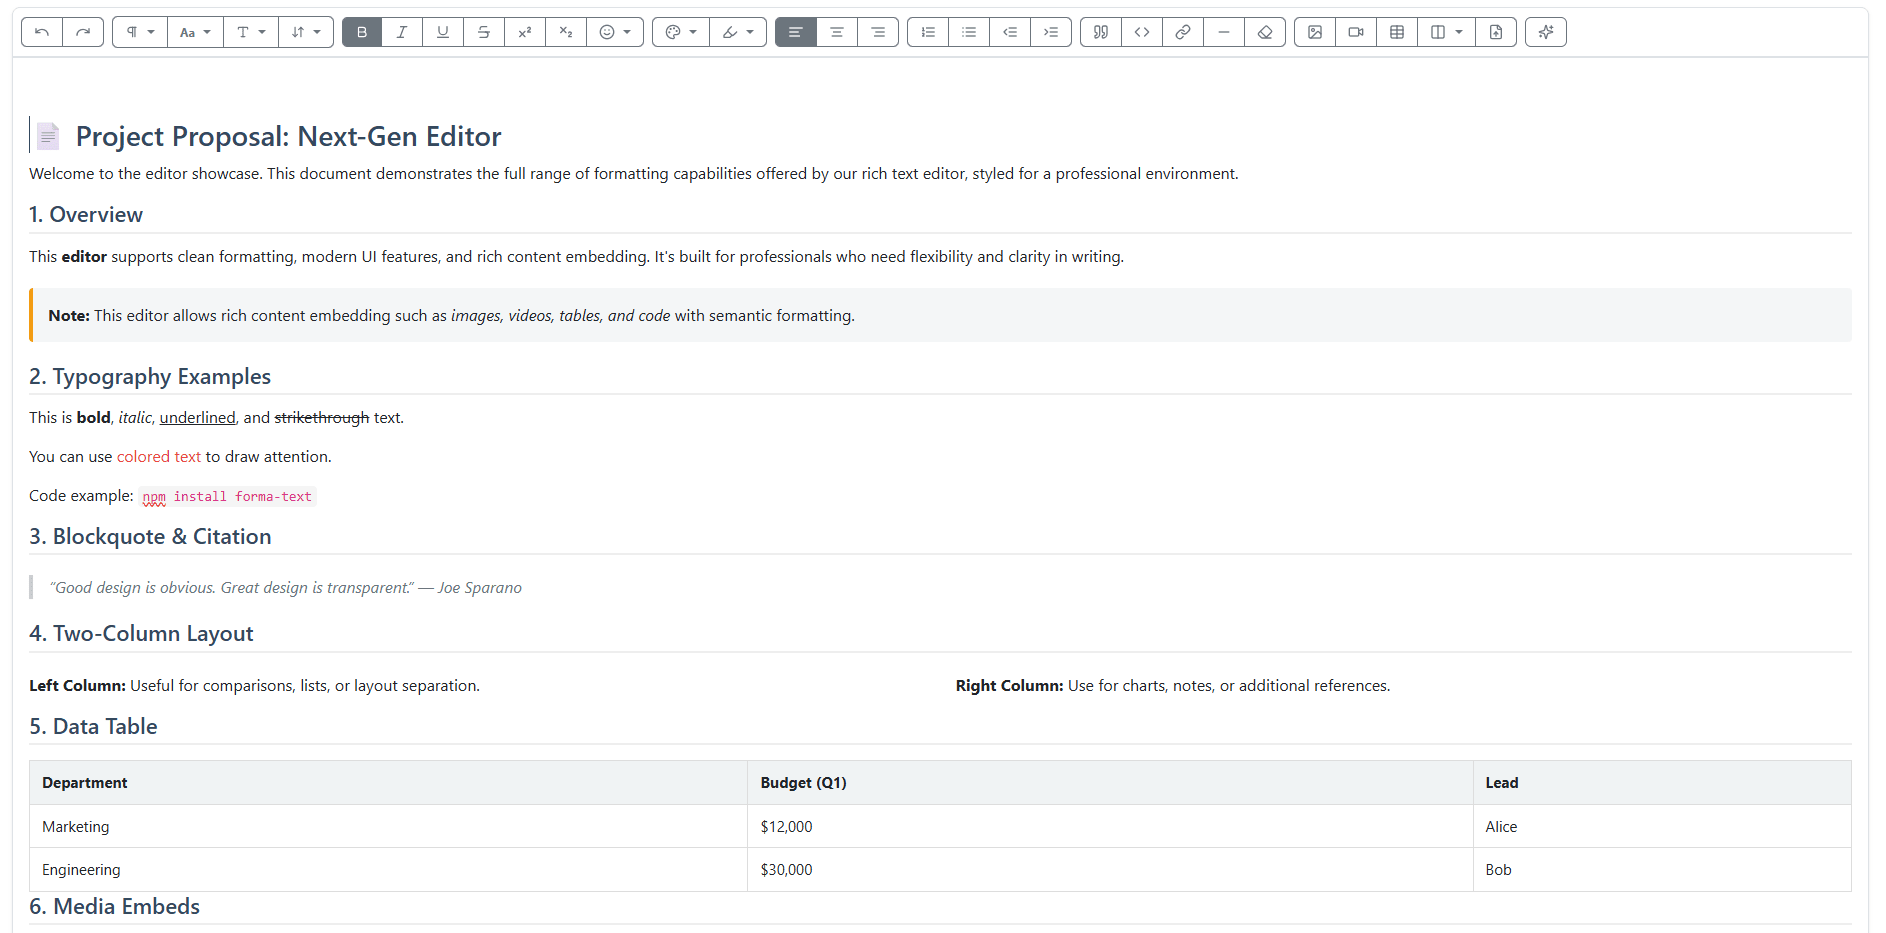
Task: Click the redo arrow button
Action: [x=83, y=32]
